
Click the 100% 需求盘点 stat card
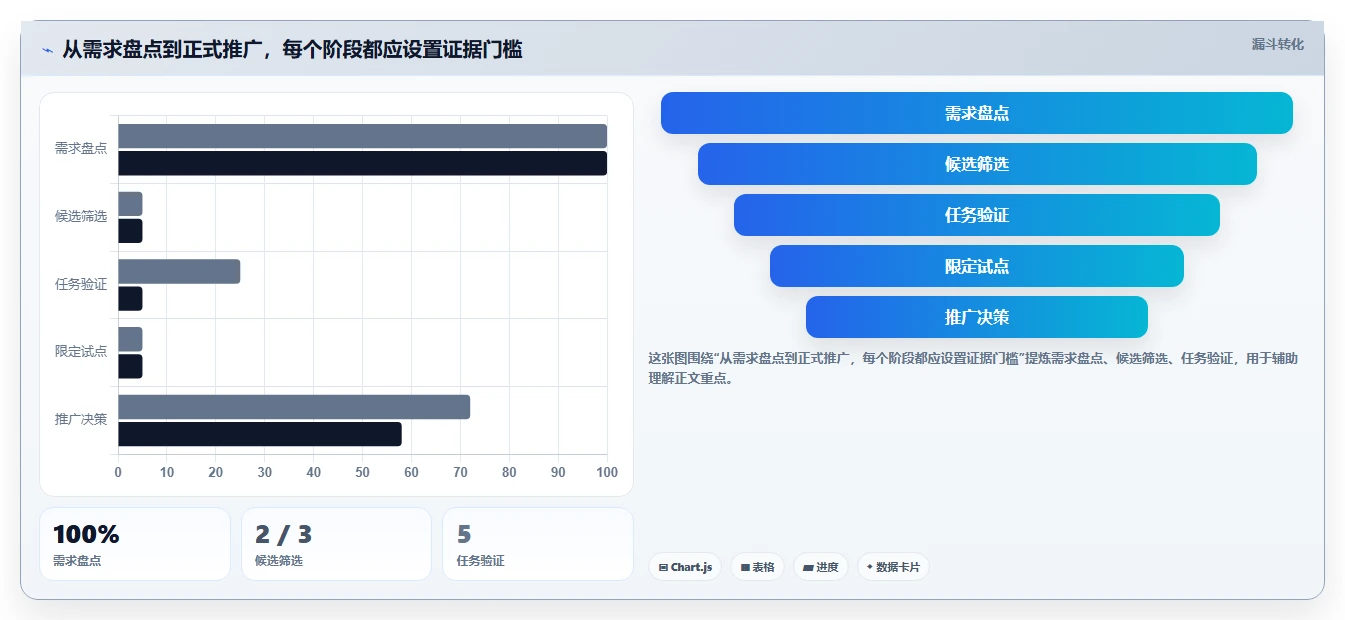[135, 544]
